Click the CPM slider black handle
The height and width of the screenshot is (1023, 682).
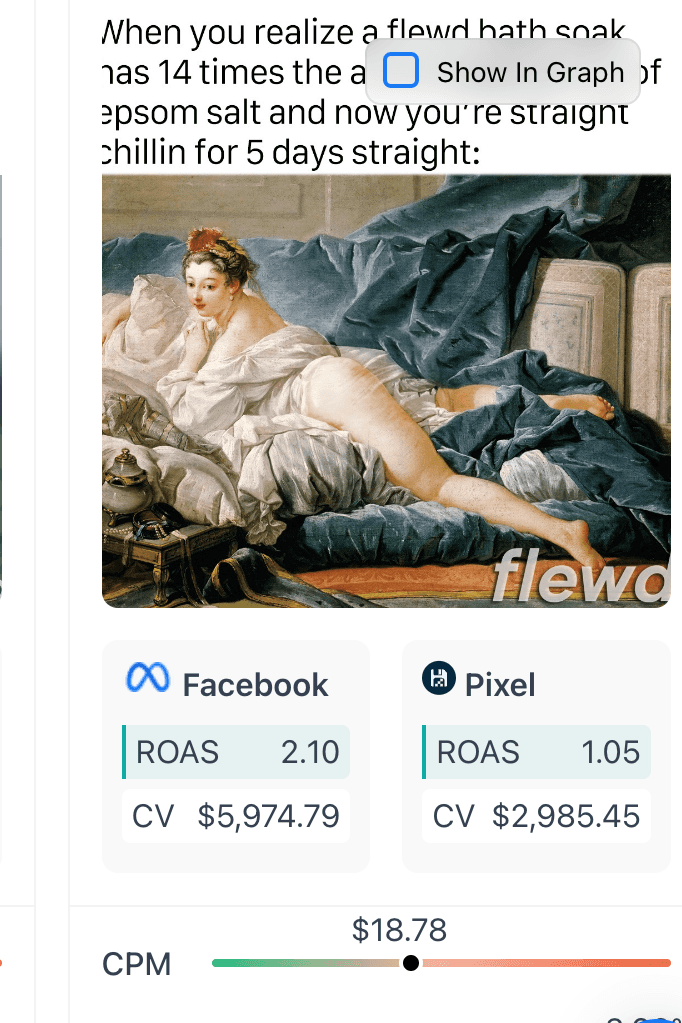(x=411, y=962)
